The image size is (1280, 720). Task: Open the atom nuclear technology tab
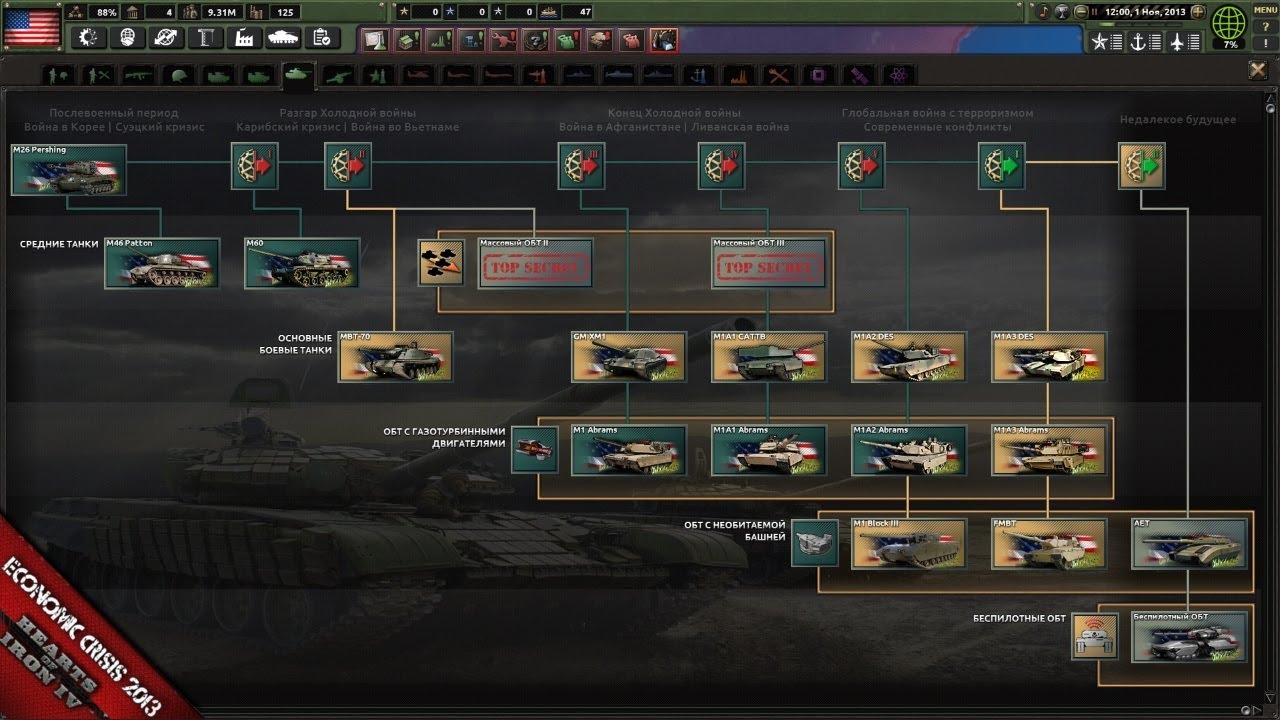coord(899,75)
